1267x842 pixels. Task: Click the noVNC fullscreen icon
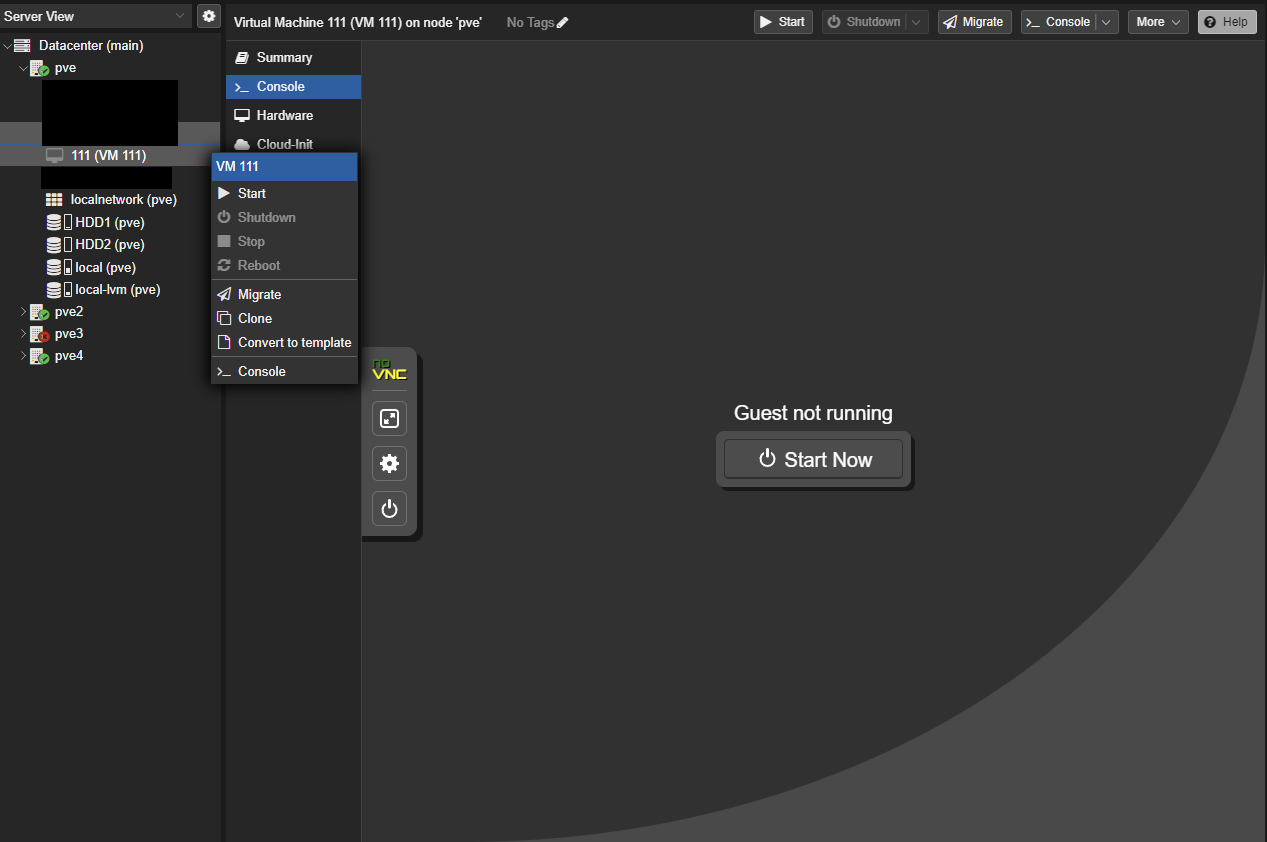[x=389, y=418]
